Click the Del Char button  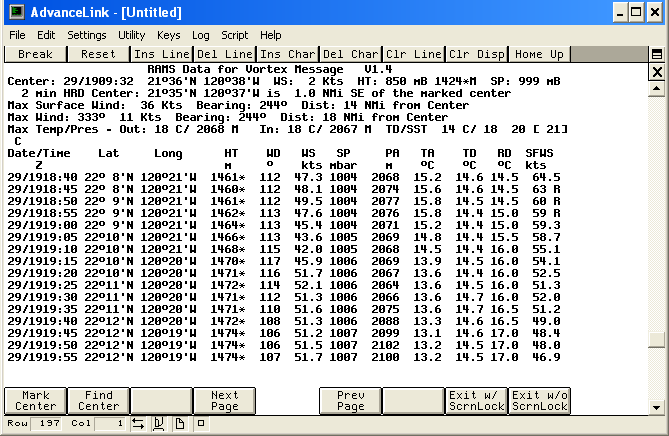tap(350, 54)
